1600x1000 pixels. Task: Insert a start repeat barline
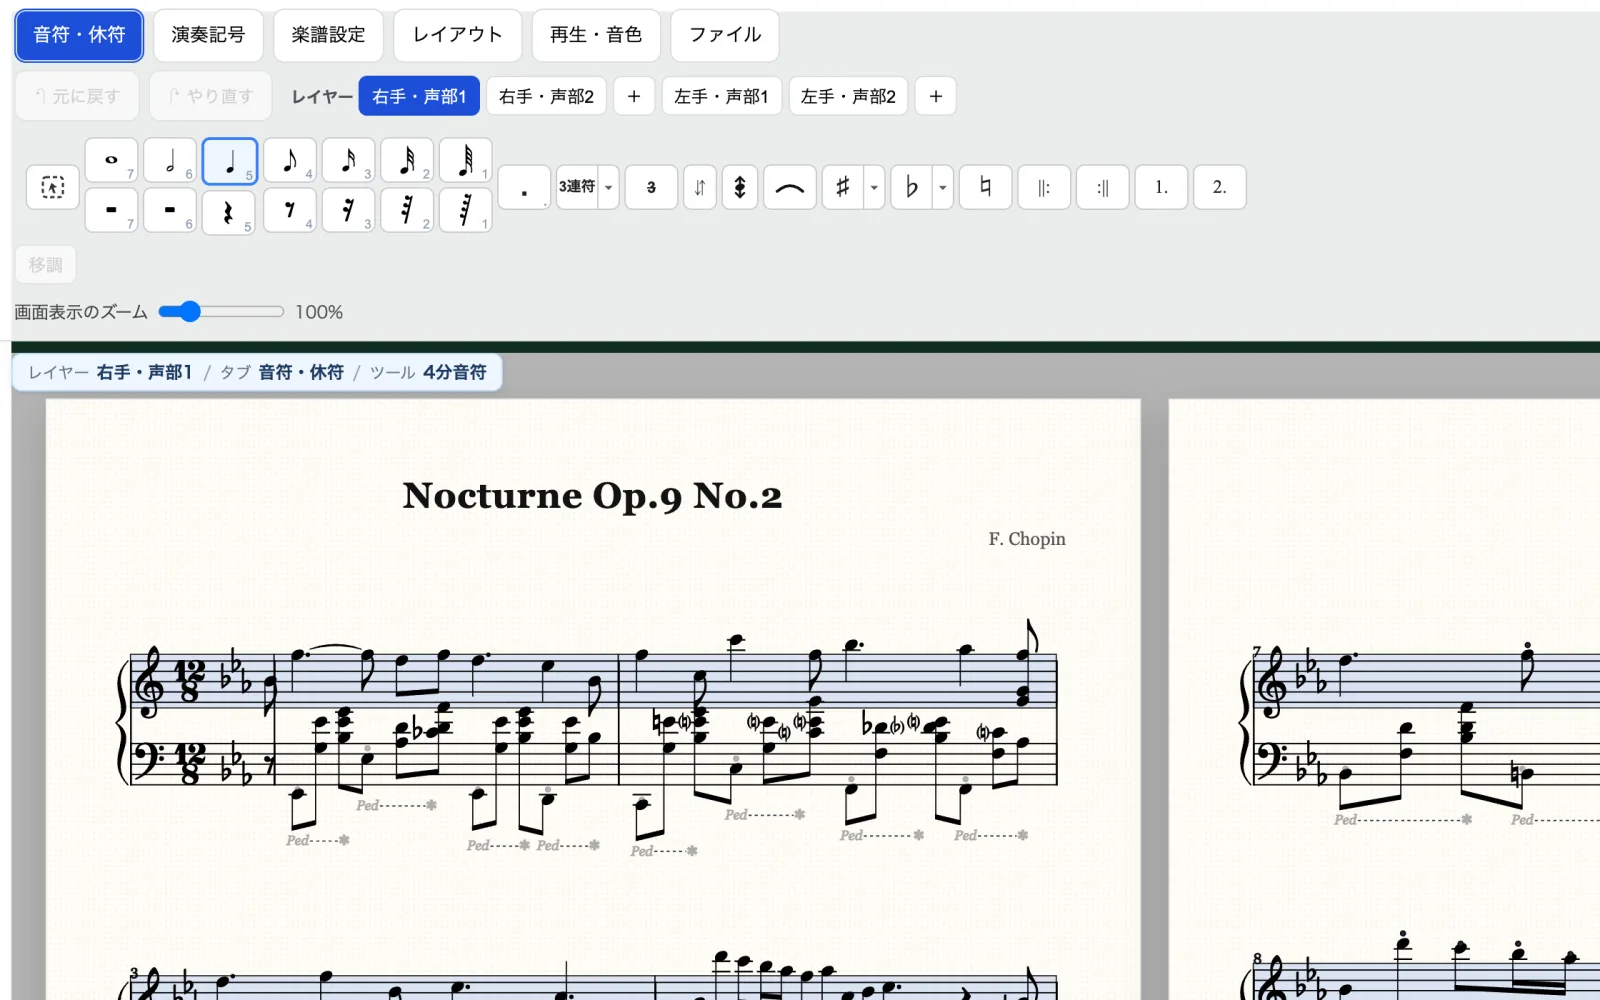point(1044,187)
